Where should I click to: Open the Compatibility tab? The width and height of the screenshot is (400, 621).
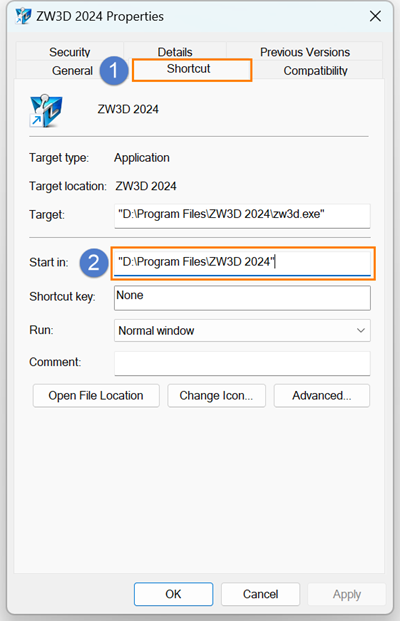[315, 70]
